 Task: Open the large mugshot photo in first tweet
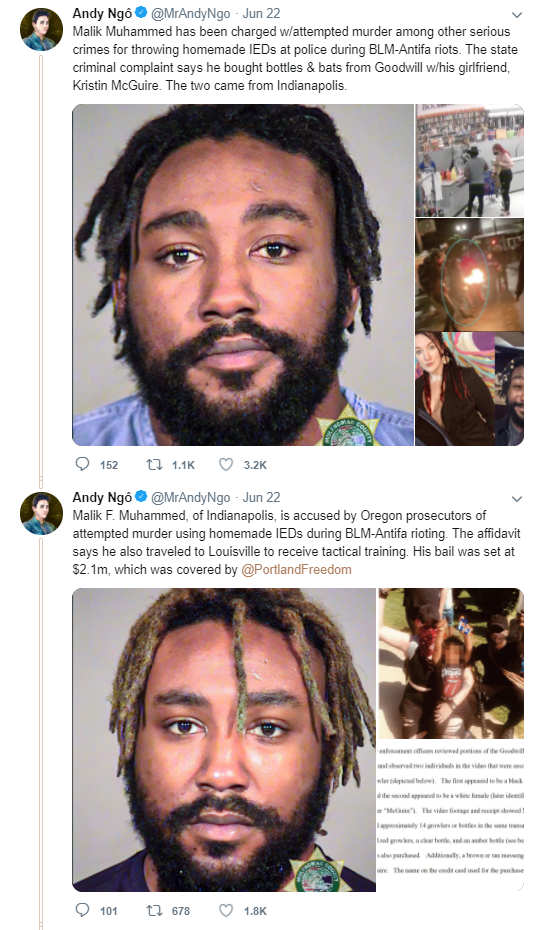tap(243, 275)
